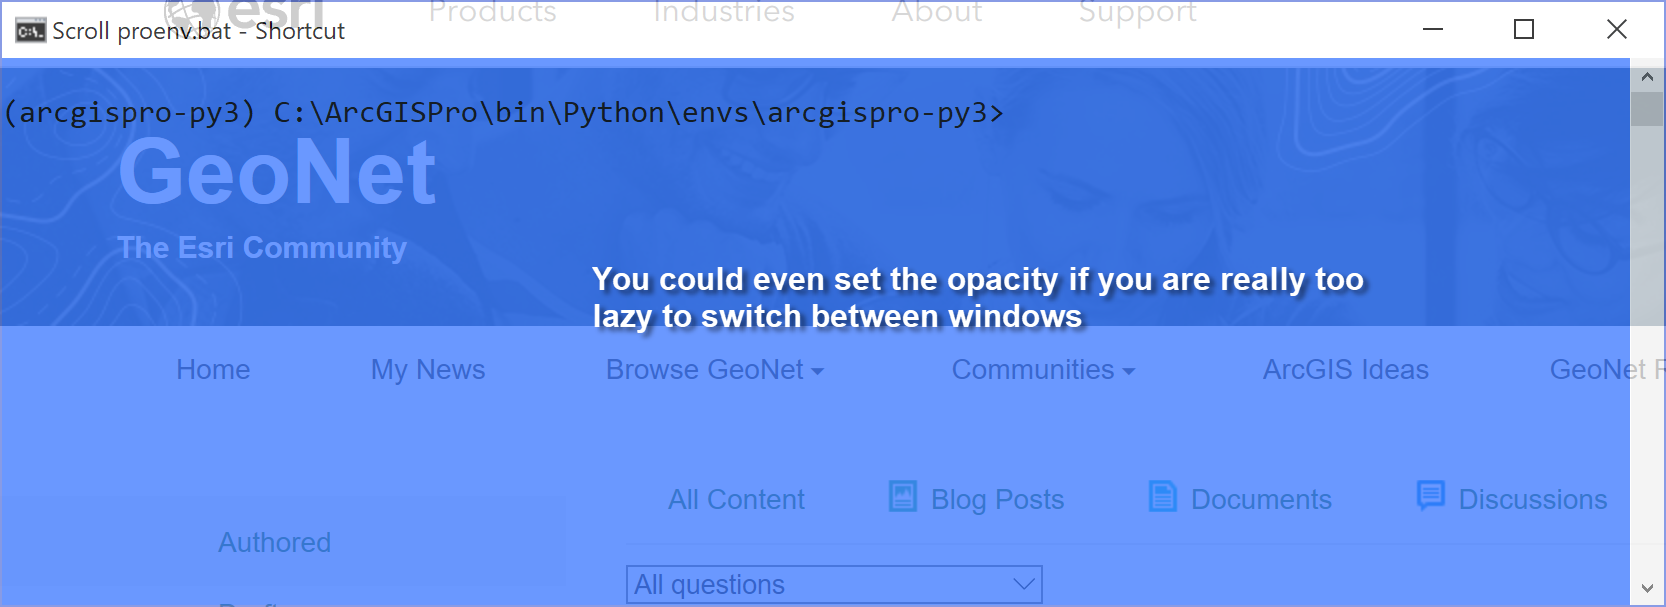Select the Discussions filter tab

tap(1533, 499)
